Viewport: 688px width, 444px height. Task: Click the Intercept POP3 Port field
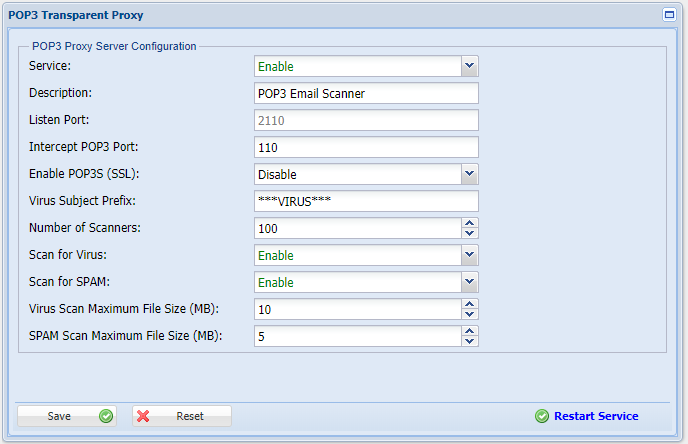366,147
